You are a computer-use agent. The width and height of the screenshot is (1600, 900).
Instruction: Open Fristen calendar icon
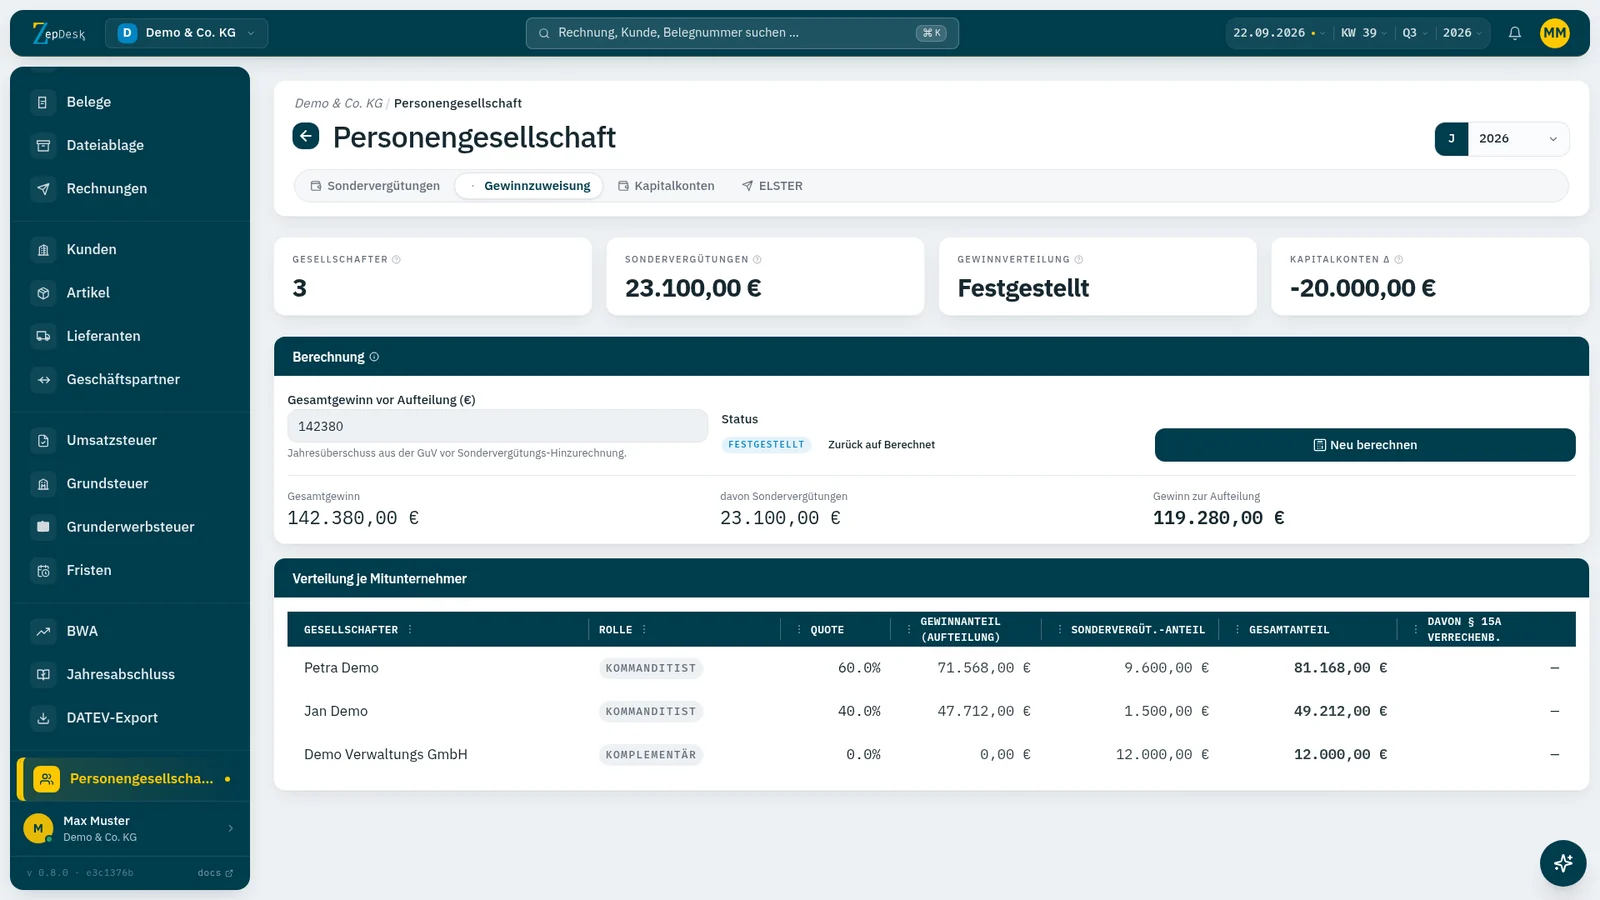(43, 571)
